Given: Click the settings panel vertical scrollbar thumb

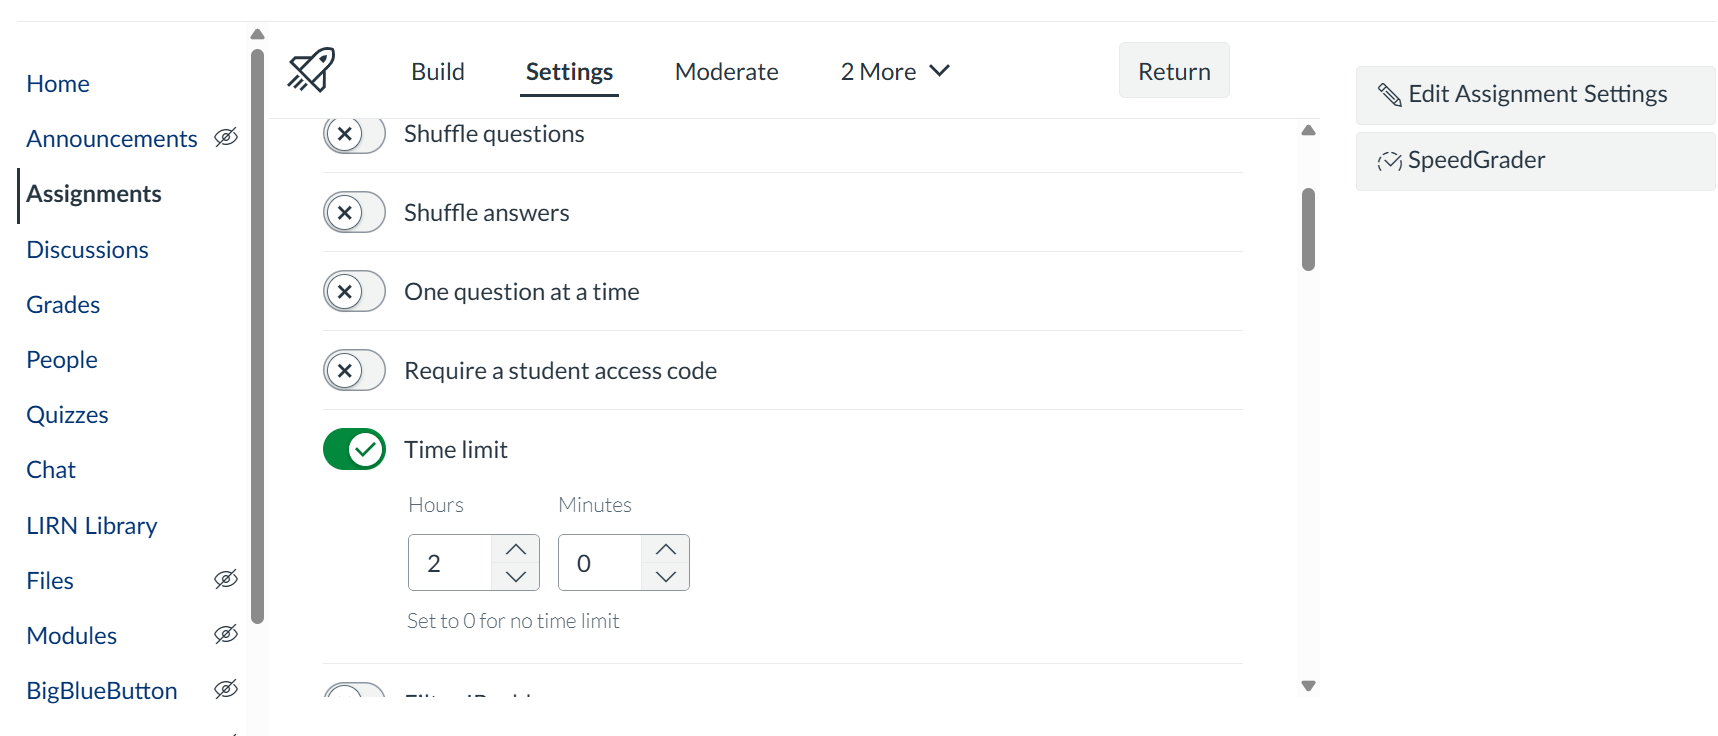Looking at the screenshot, I should point(1308,229).
